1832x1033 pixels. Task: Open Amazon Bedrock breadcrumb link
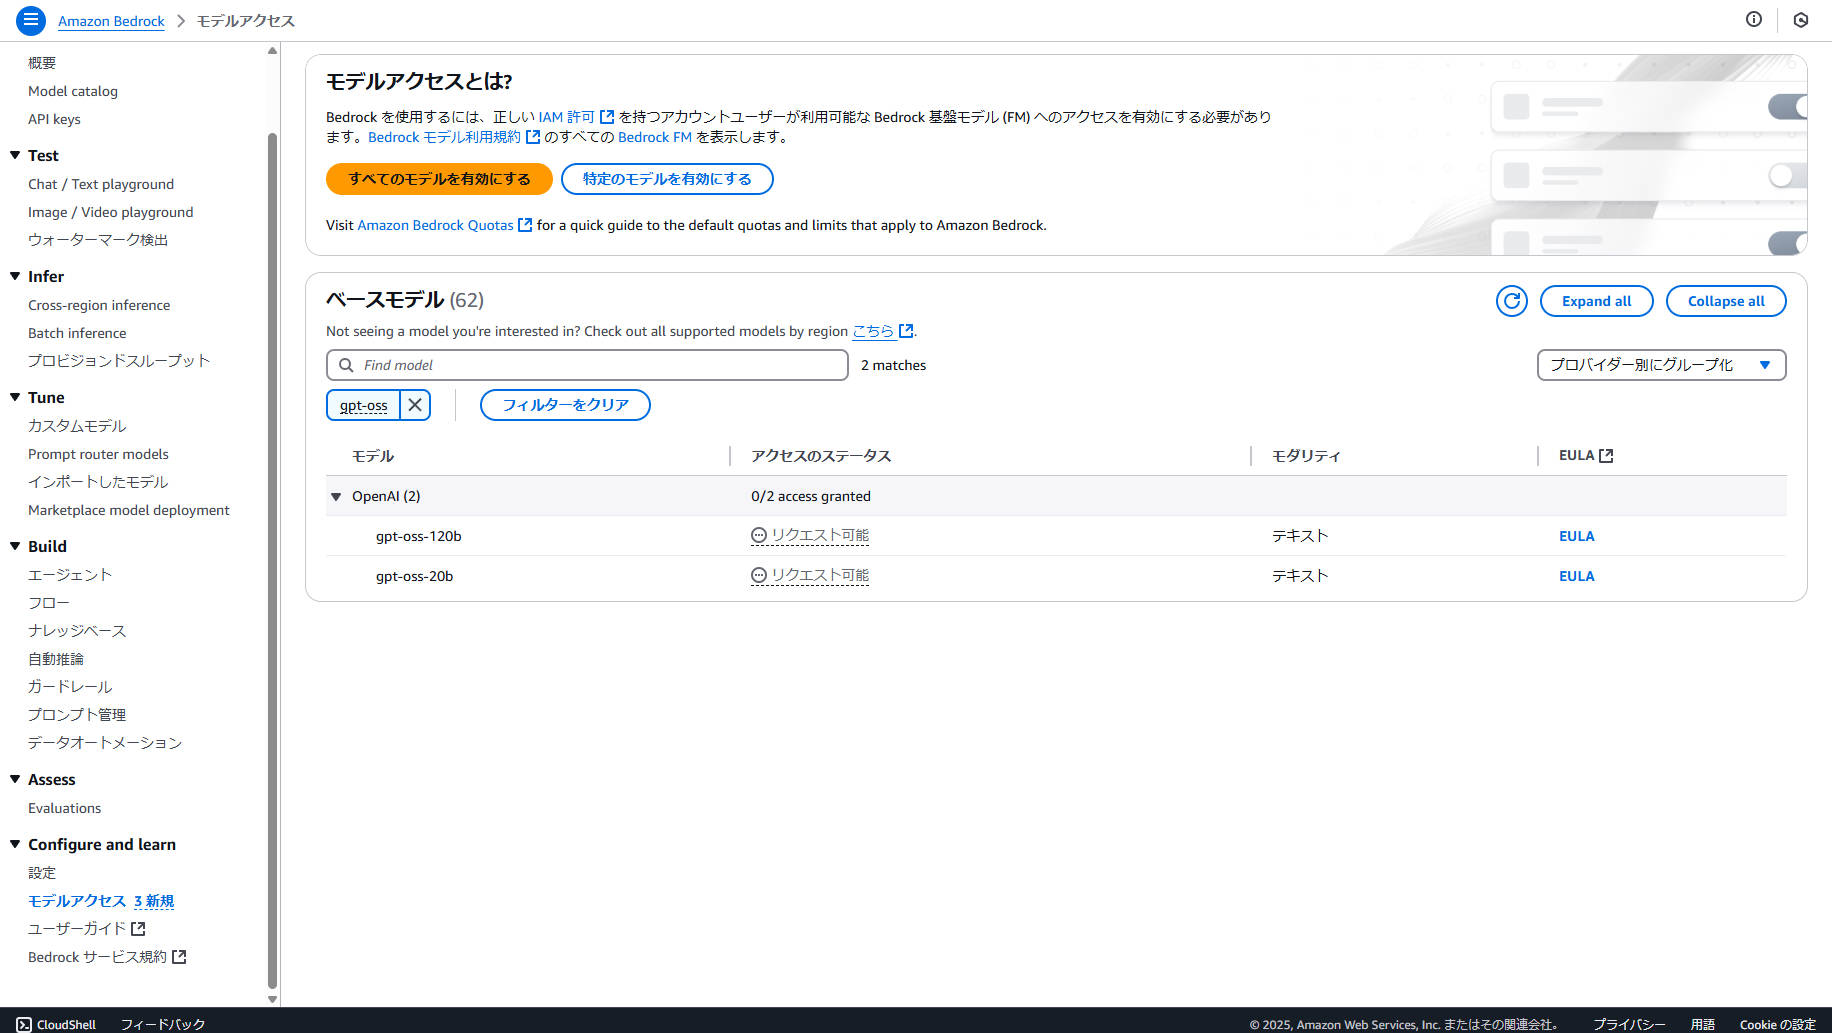(111, 21)
